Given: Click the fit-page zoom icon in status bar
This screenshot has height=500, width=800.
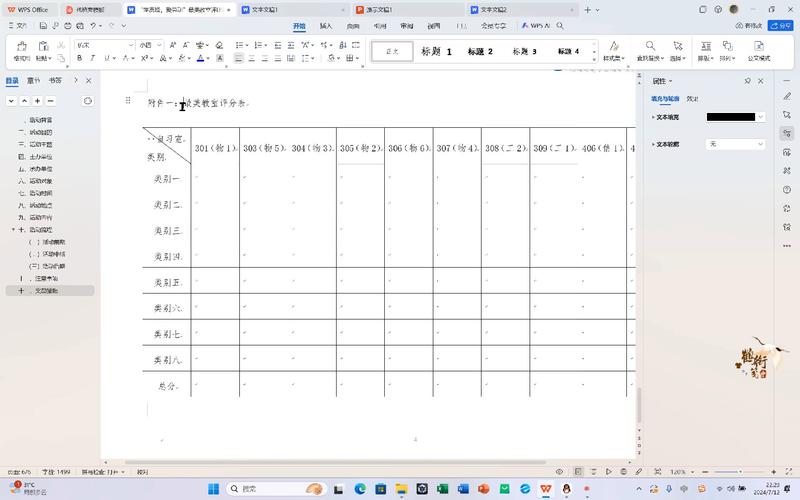Looking at the screenshot, I should 658,472.
